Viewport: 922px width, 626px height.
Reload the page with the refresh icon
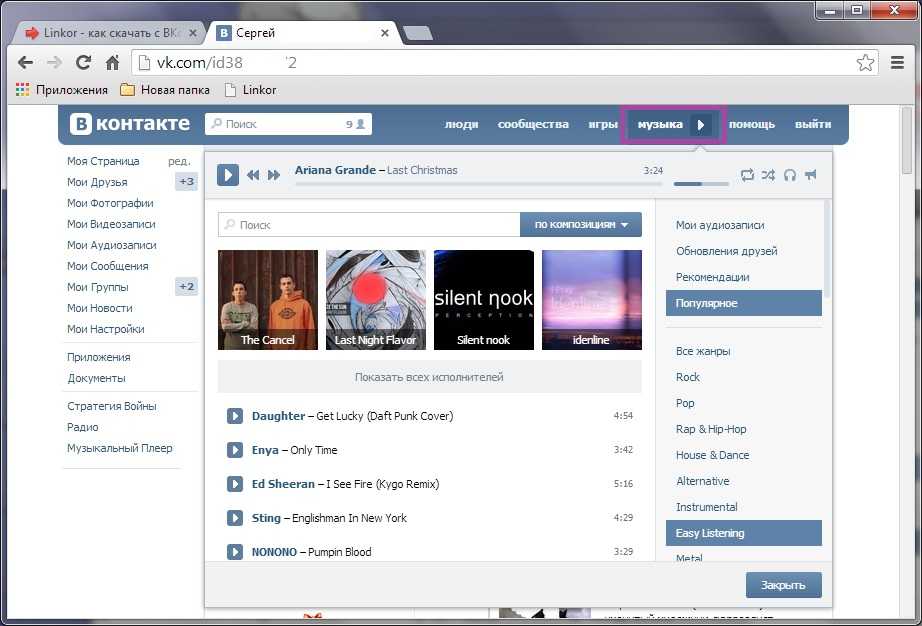point(83,62)
